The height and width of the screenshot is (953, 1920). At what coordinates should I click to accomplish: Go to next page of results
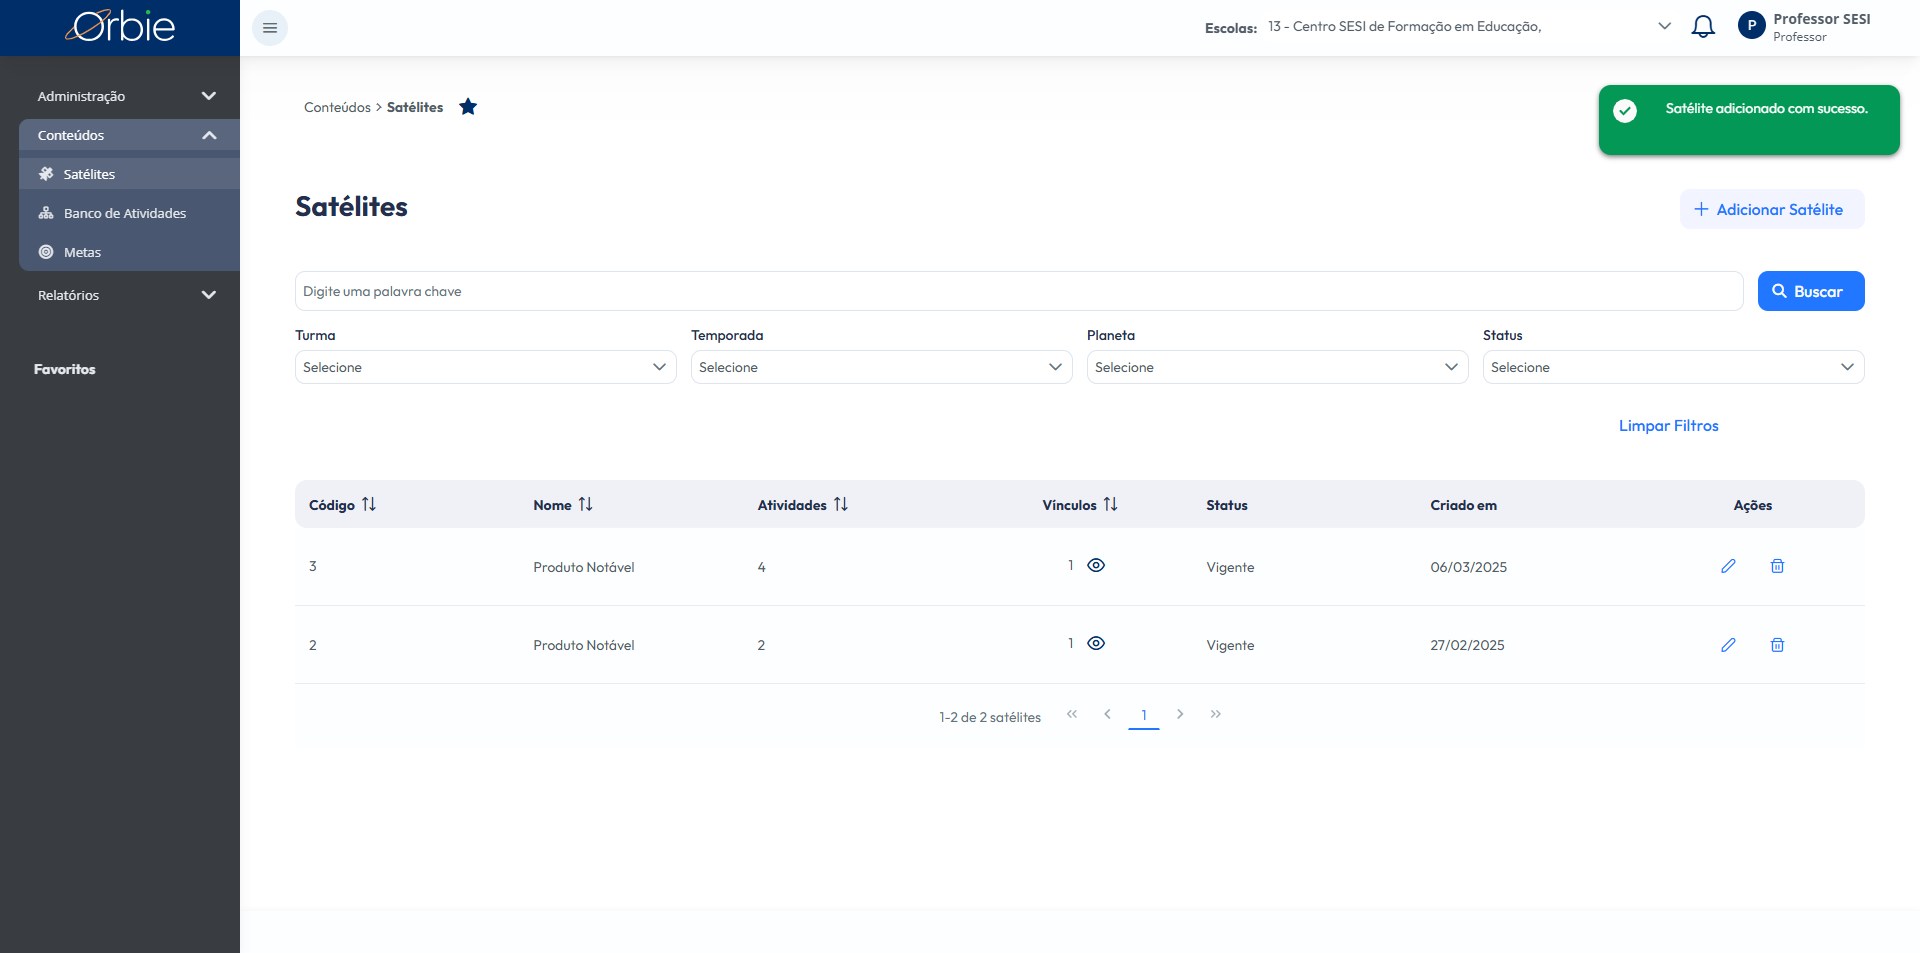tap(1180, 714)
